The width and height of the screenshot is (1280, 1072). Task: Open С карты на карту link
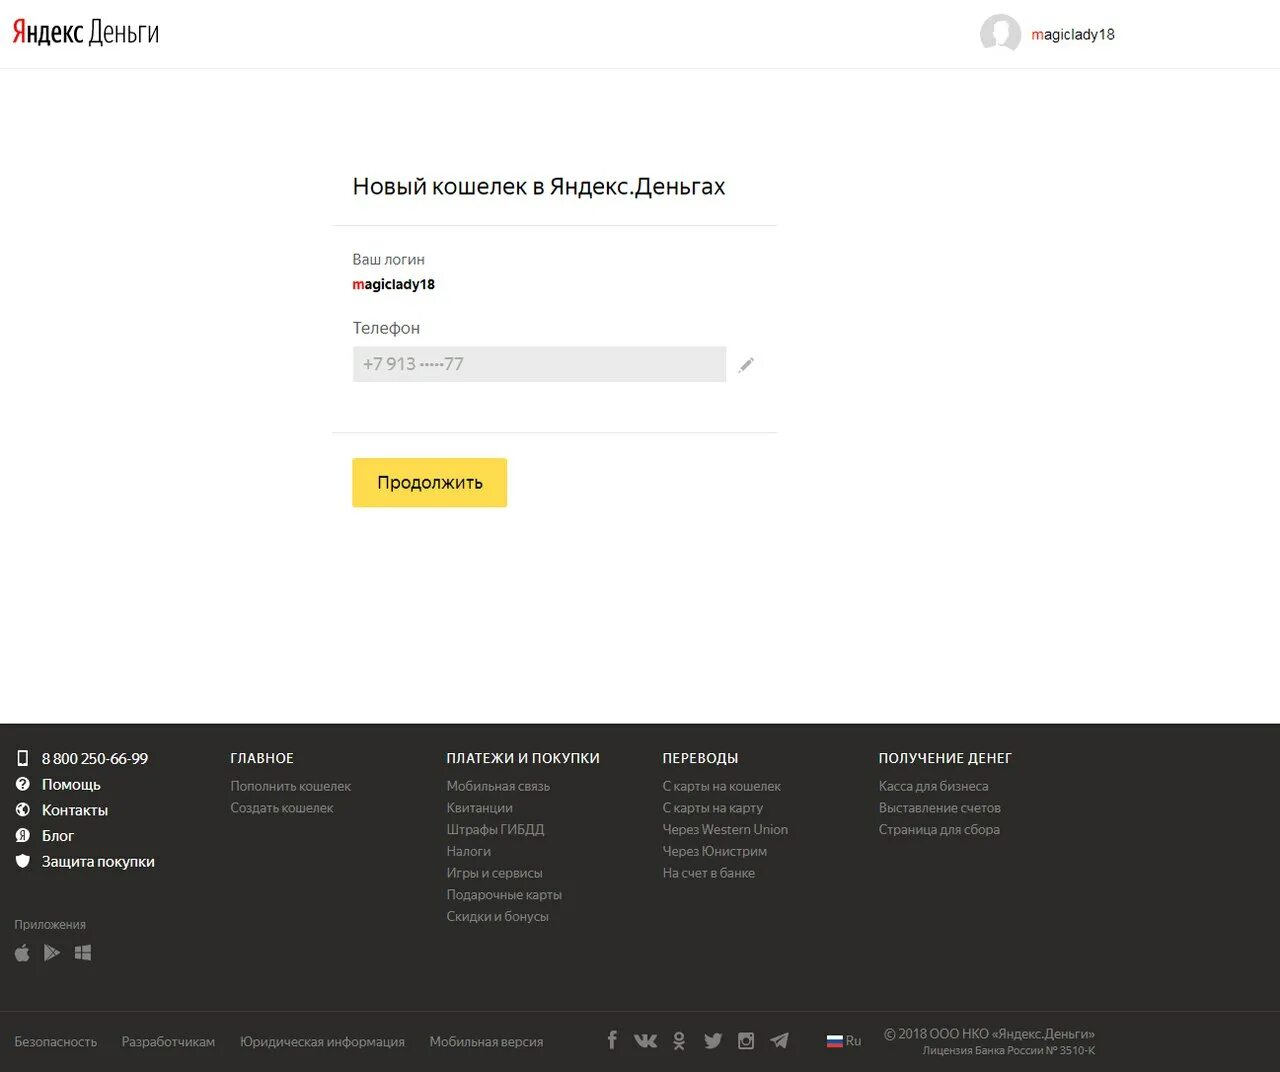coord(713,808)
